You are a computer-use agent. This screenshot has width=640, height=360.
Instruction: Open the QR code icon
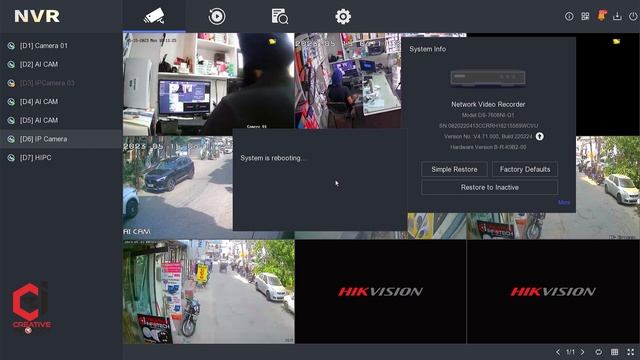(x=585, y=16)
